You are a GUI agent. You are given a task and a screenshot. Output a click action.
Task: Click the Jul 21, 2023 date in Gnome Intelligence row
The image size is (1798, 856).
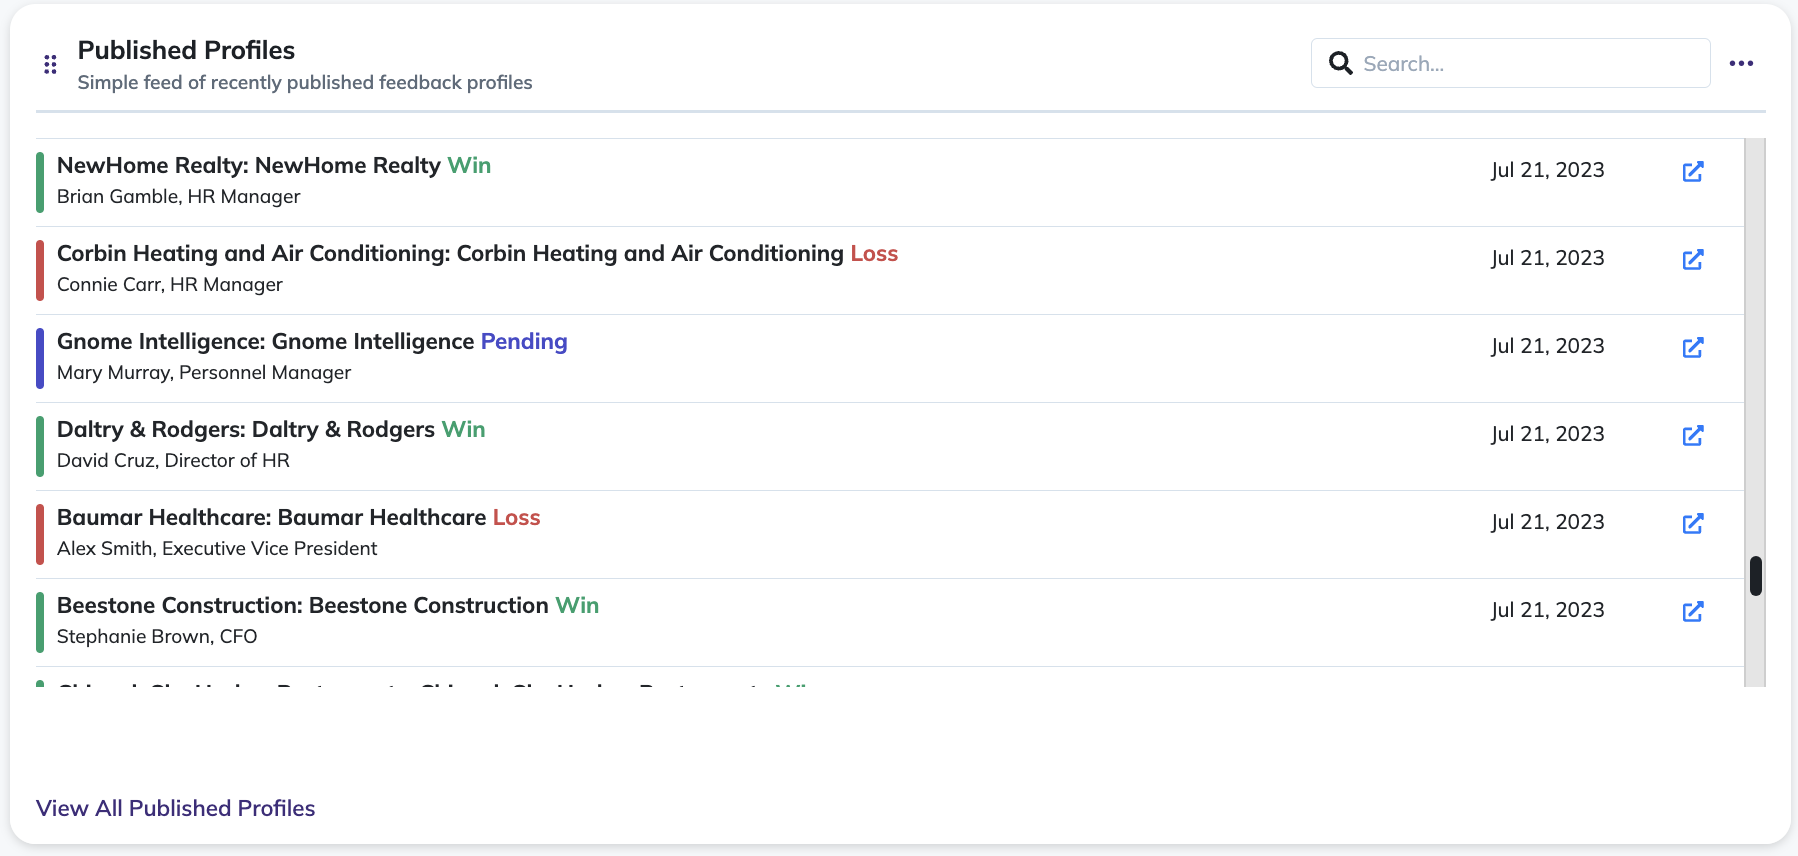coord(1547,346)
